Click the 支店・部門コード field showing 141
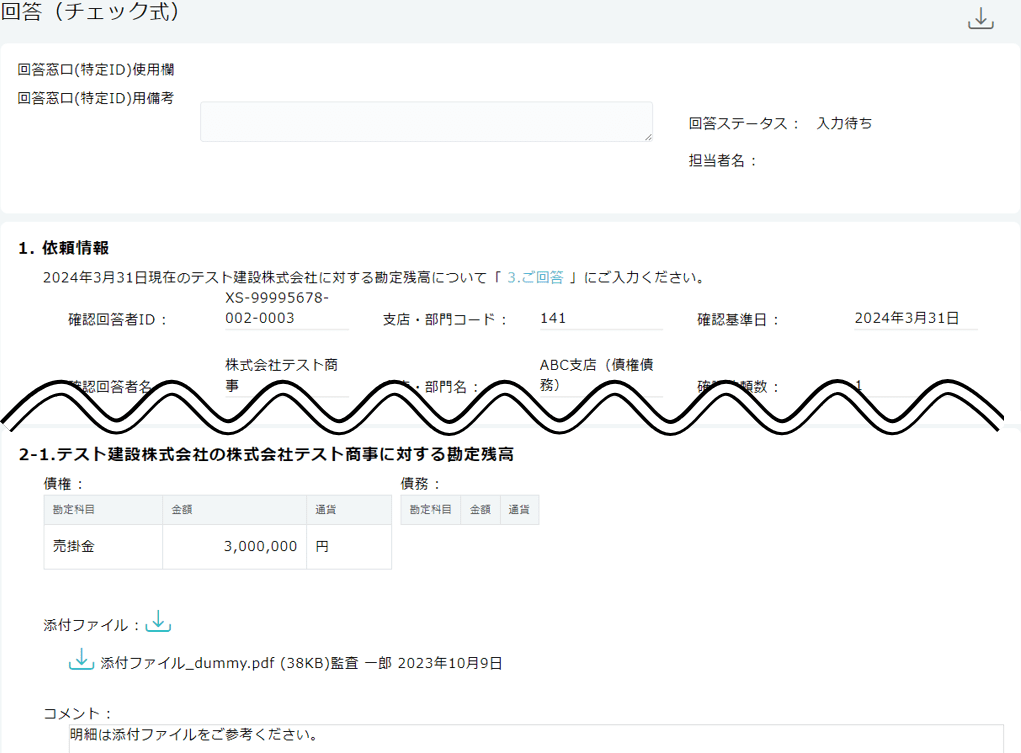Viewport: 1021px width, 753px height. (600, 318)
